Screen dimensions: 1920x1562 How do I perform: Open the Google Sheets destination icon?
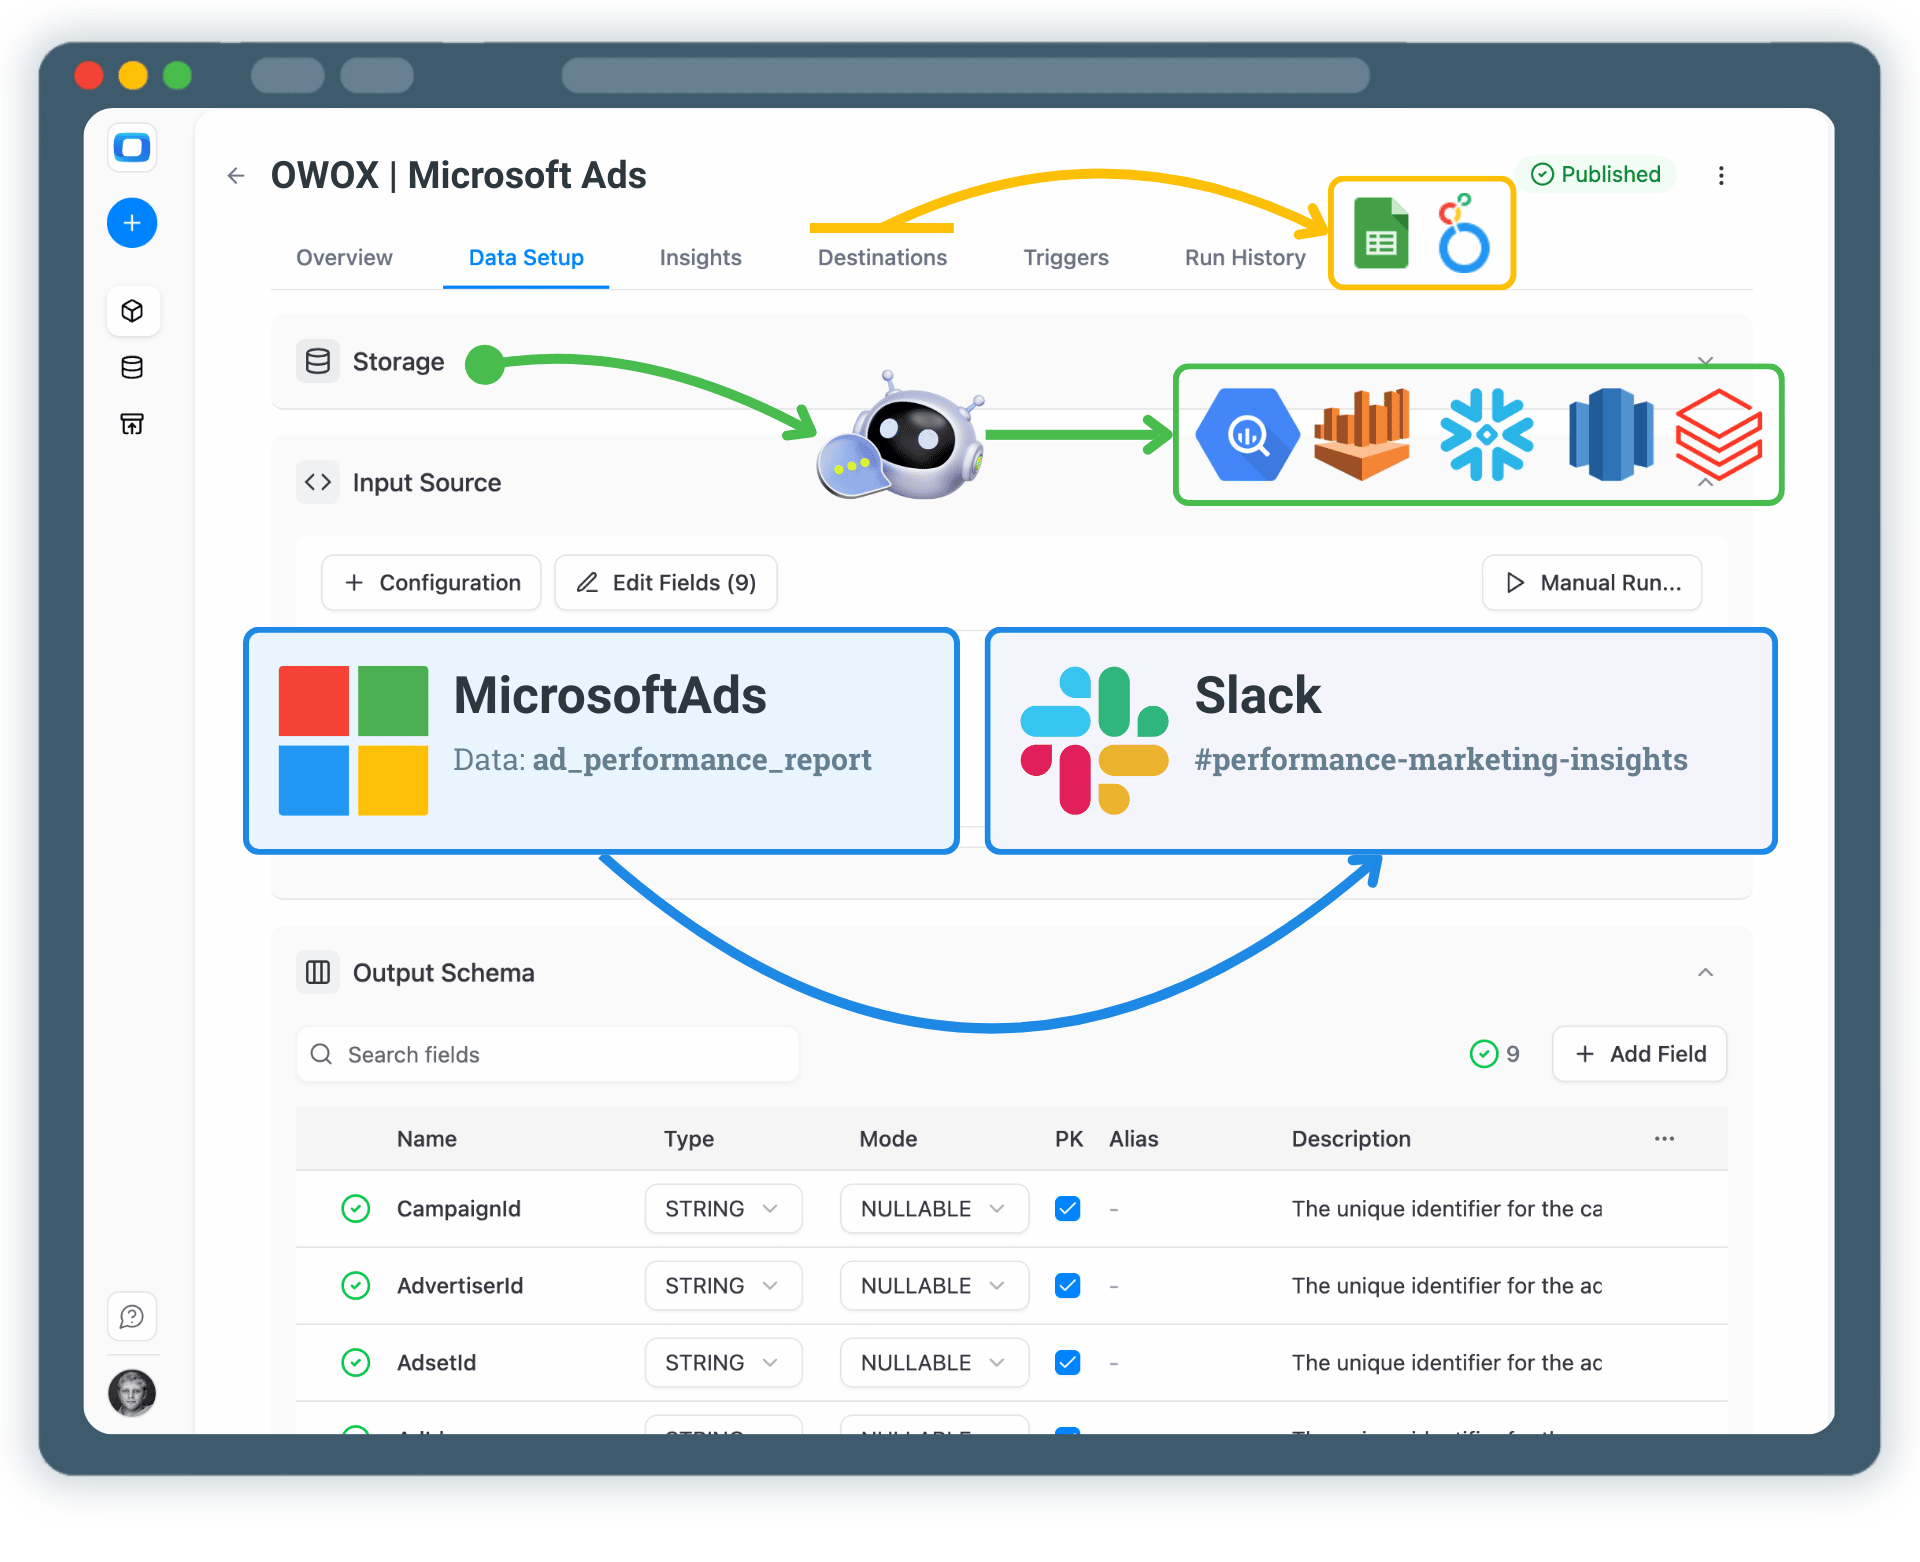[x=1381, y=232]
